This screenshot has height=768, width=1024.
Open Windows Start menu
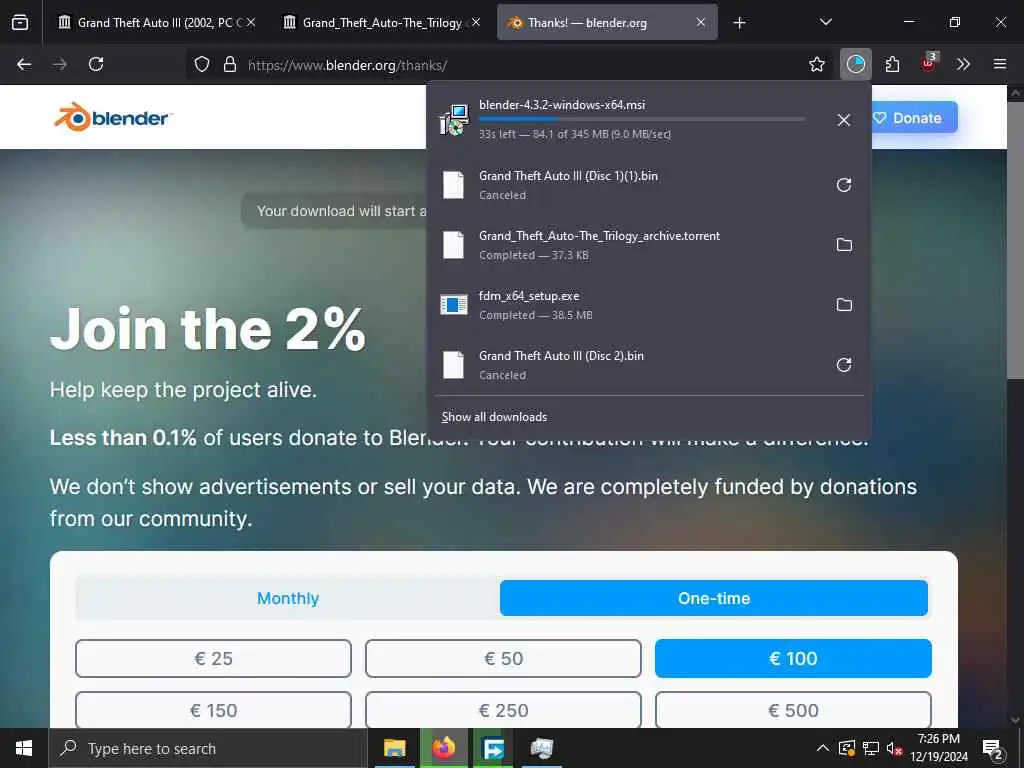pos(24,748)
